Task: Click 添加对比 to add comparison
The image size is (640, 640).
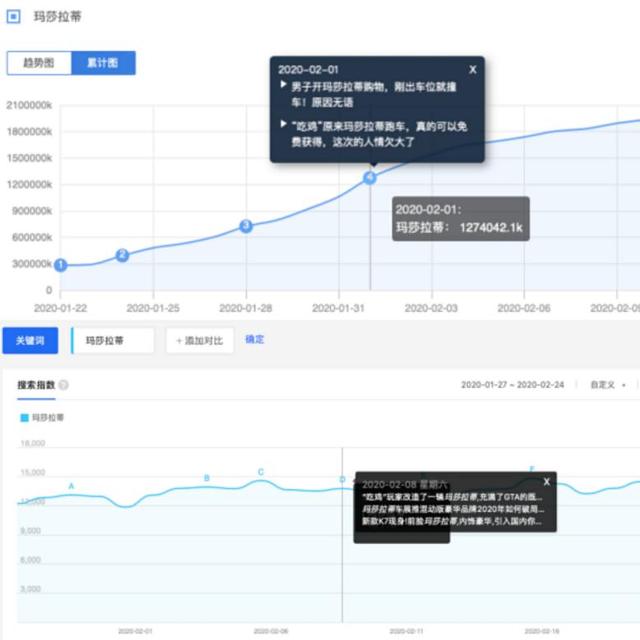Action: [x=201, y=340]
